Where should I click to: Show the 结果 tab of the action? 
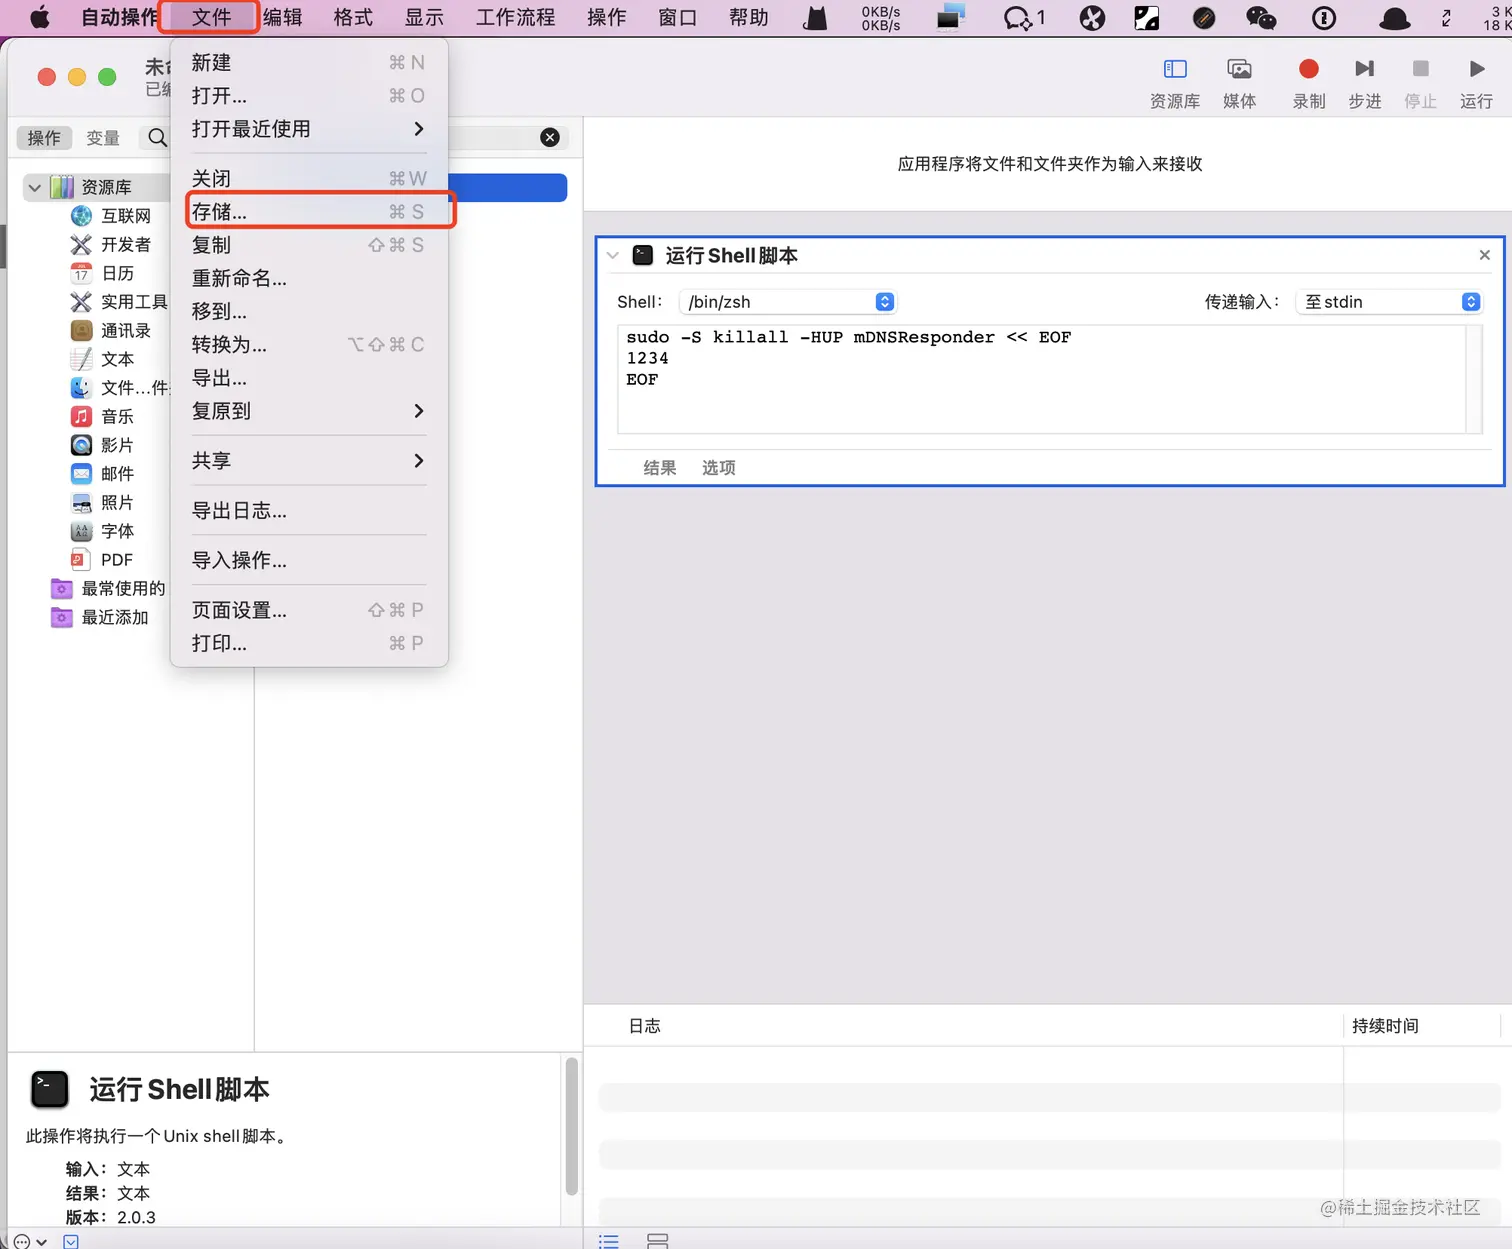[x=660, y=468]
